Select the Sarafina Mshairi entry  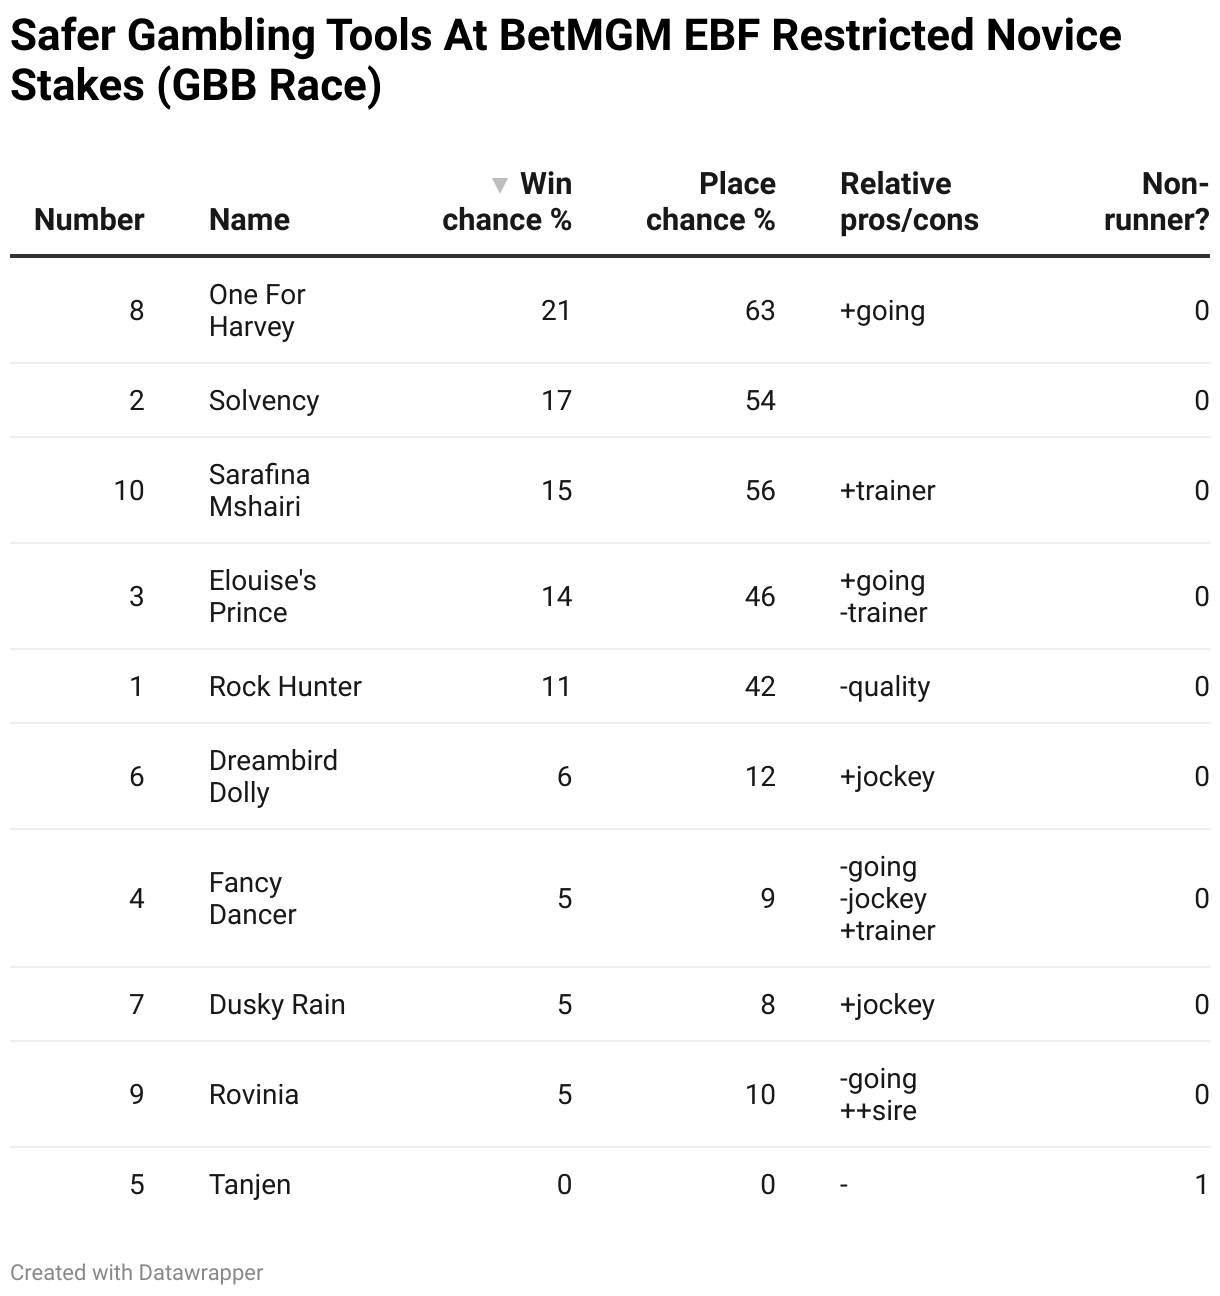pos(259,490)
